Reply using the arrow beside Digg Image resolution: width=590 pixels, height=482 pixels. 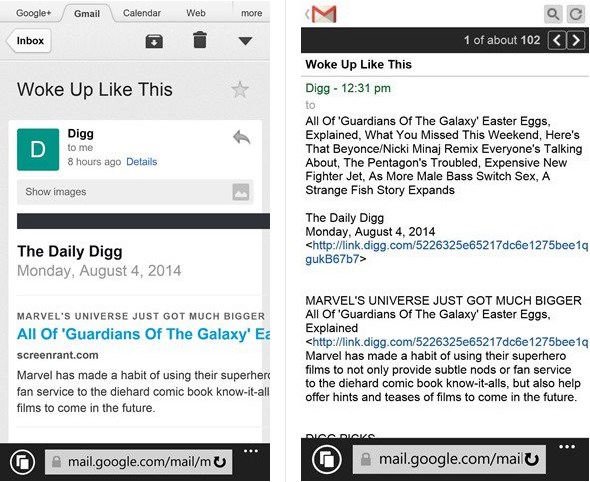click(x=241, y=137)
